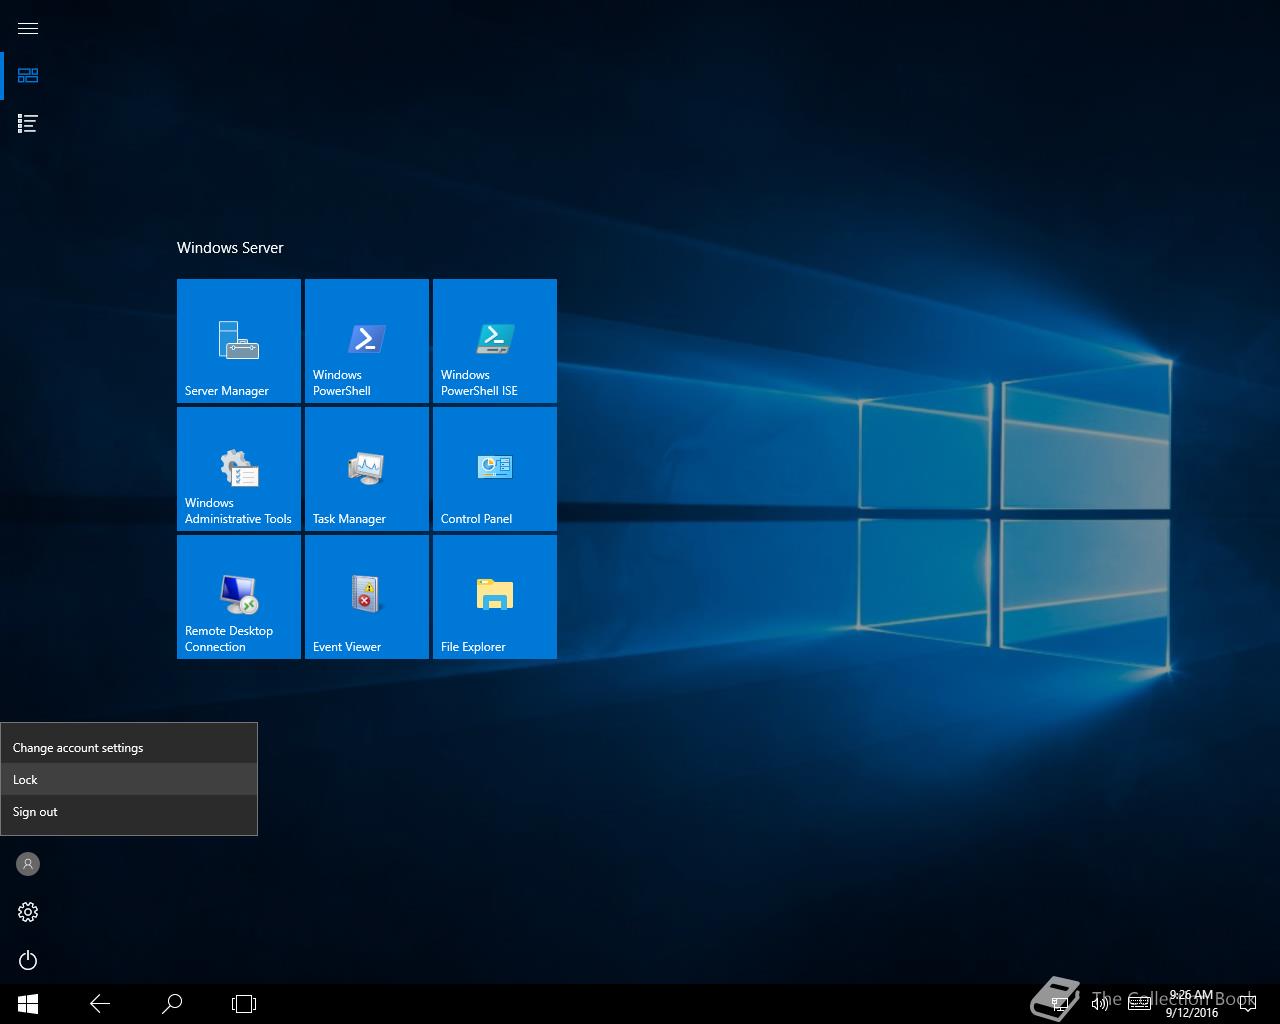Open the File Explorer tile

tap(495, 597)
